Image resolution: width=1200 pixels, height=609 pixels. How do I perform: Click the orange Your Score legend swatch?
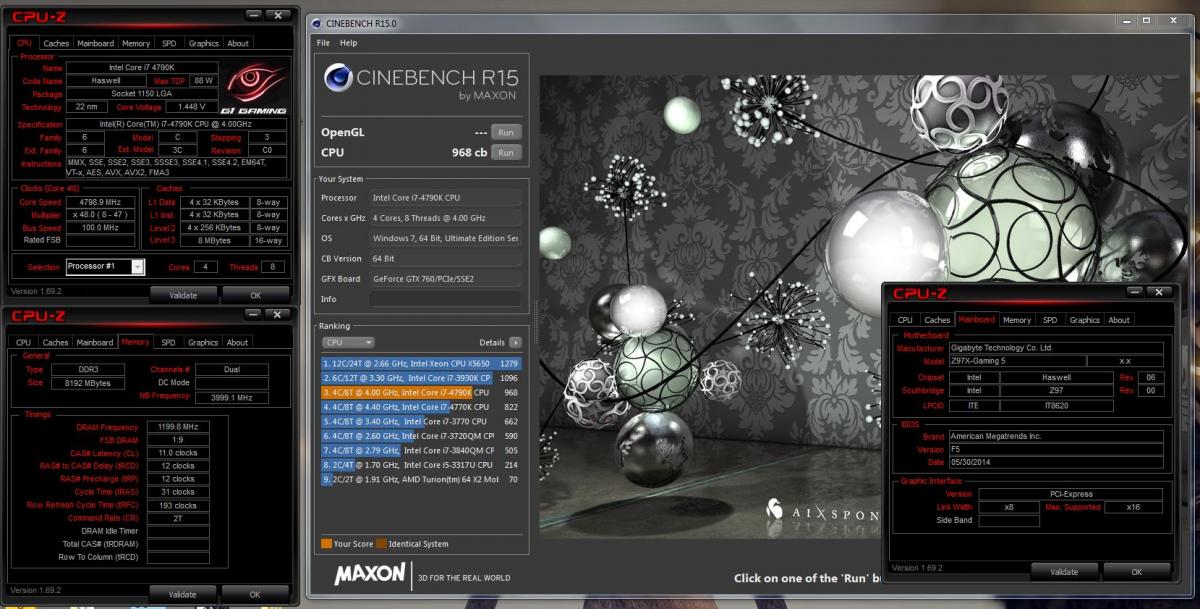pos(326,544)
